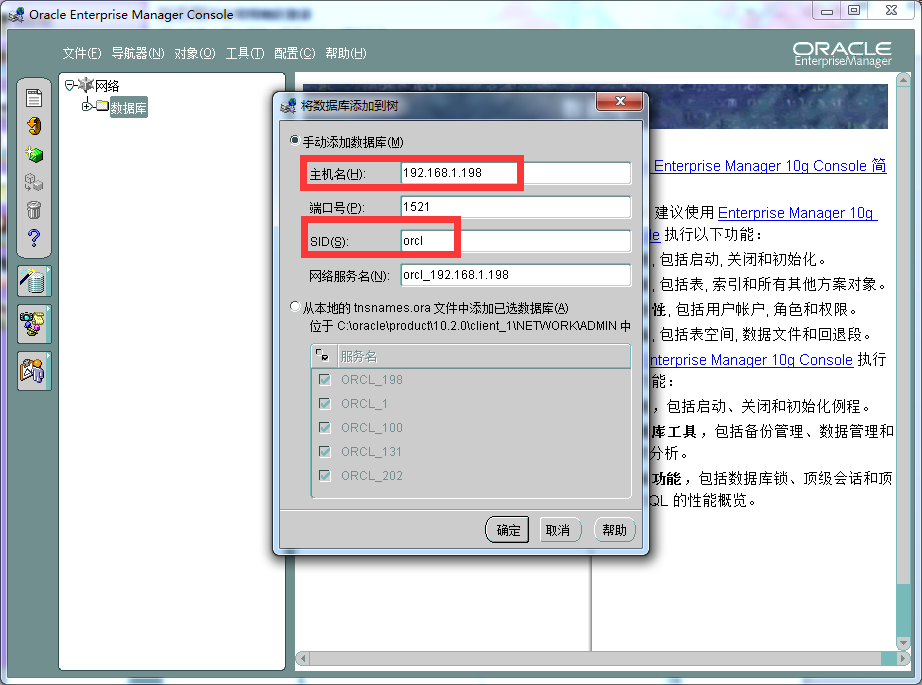Collapse the network tree node

coord(69,85)
